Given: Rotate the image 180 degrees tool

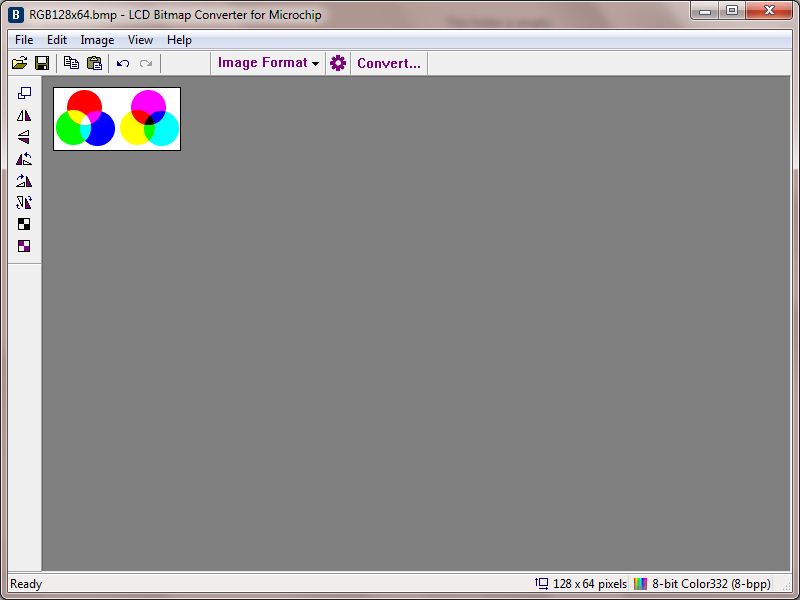Looking at the screenshot, I should [x=24, y=203].
